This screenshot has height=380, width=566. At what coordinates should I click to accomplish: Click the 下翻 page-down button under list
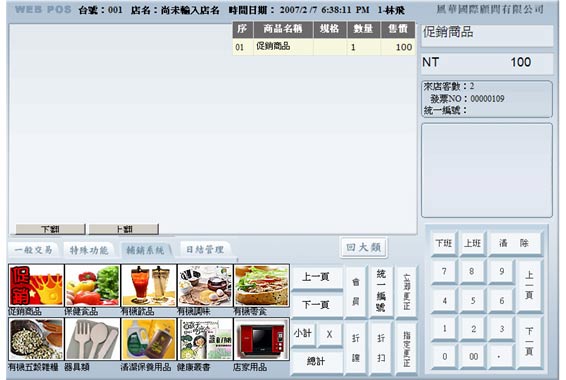point(50,229)
